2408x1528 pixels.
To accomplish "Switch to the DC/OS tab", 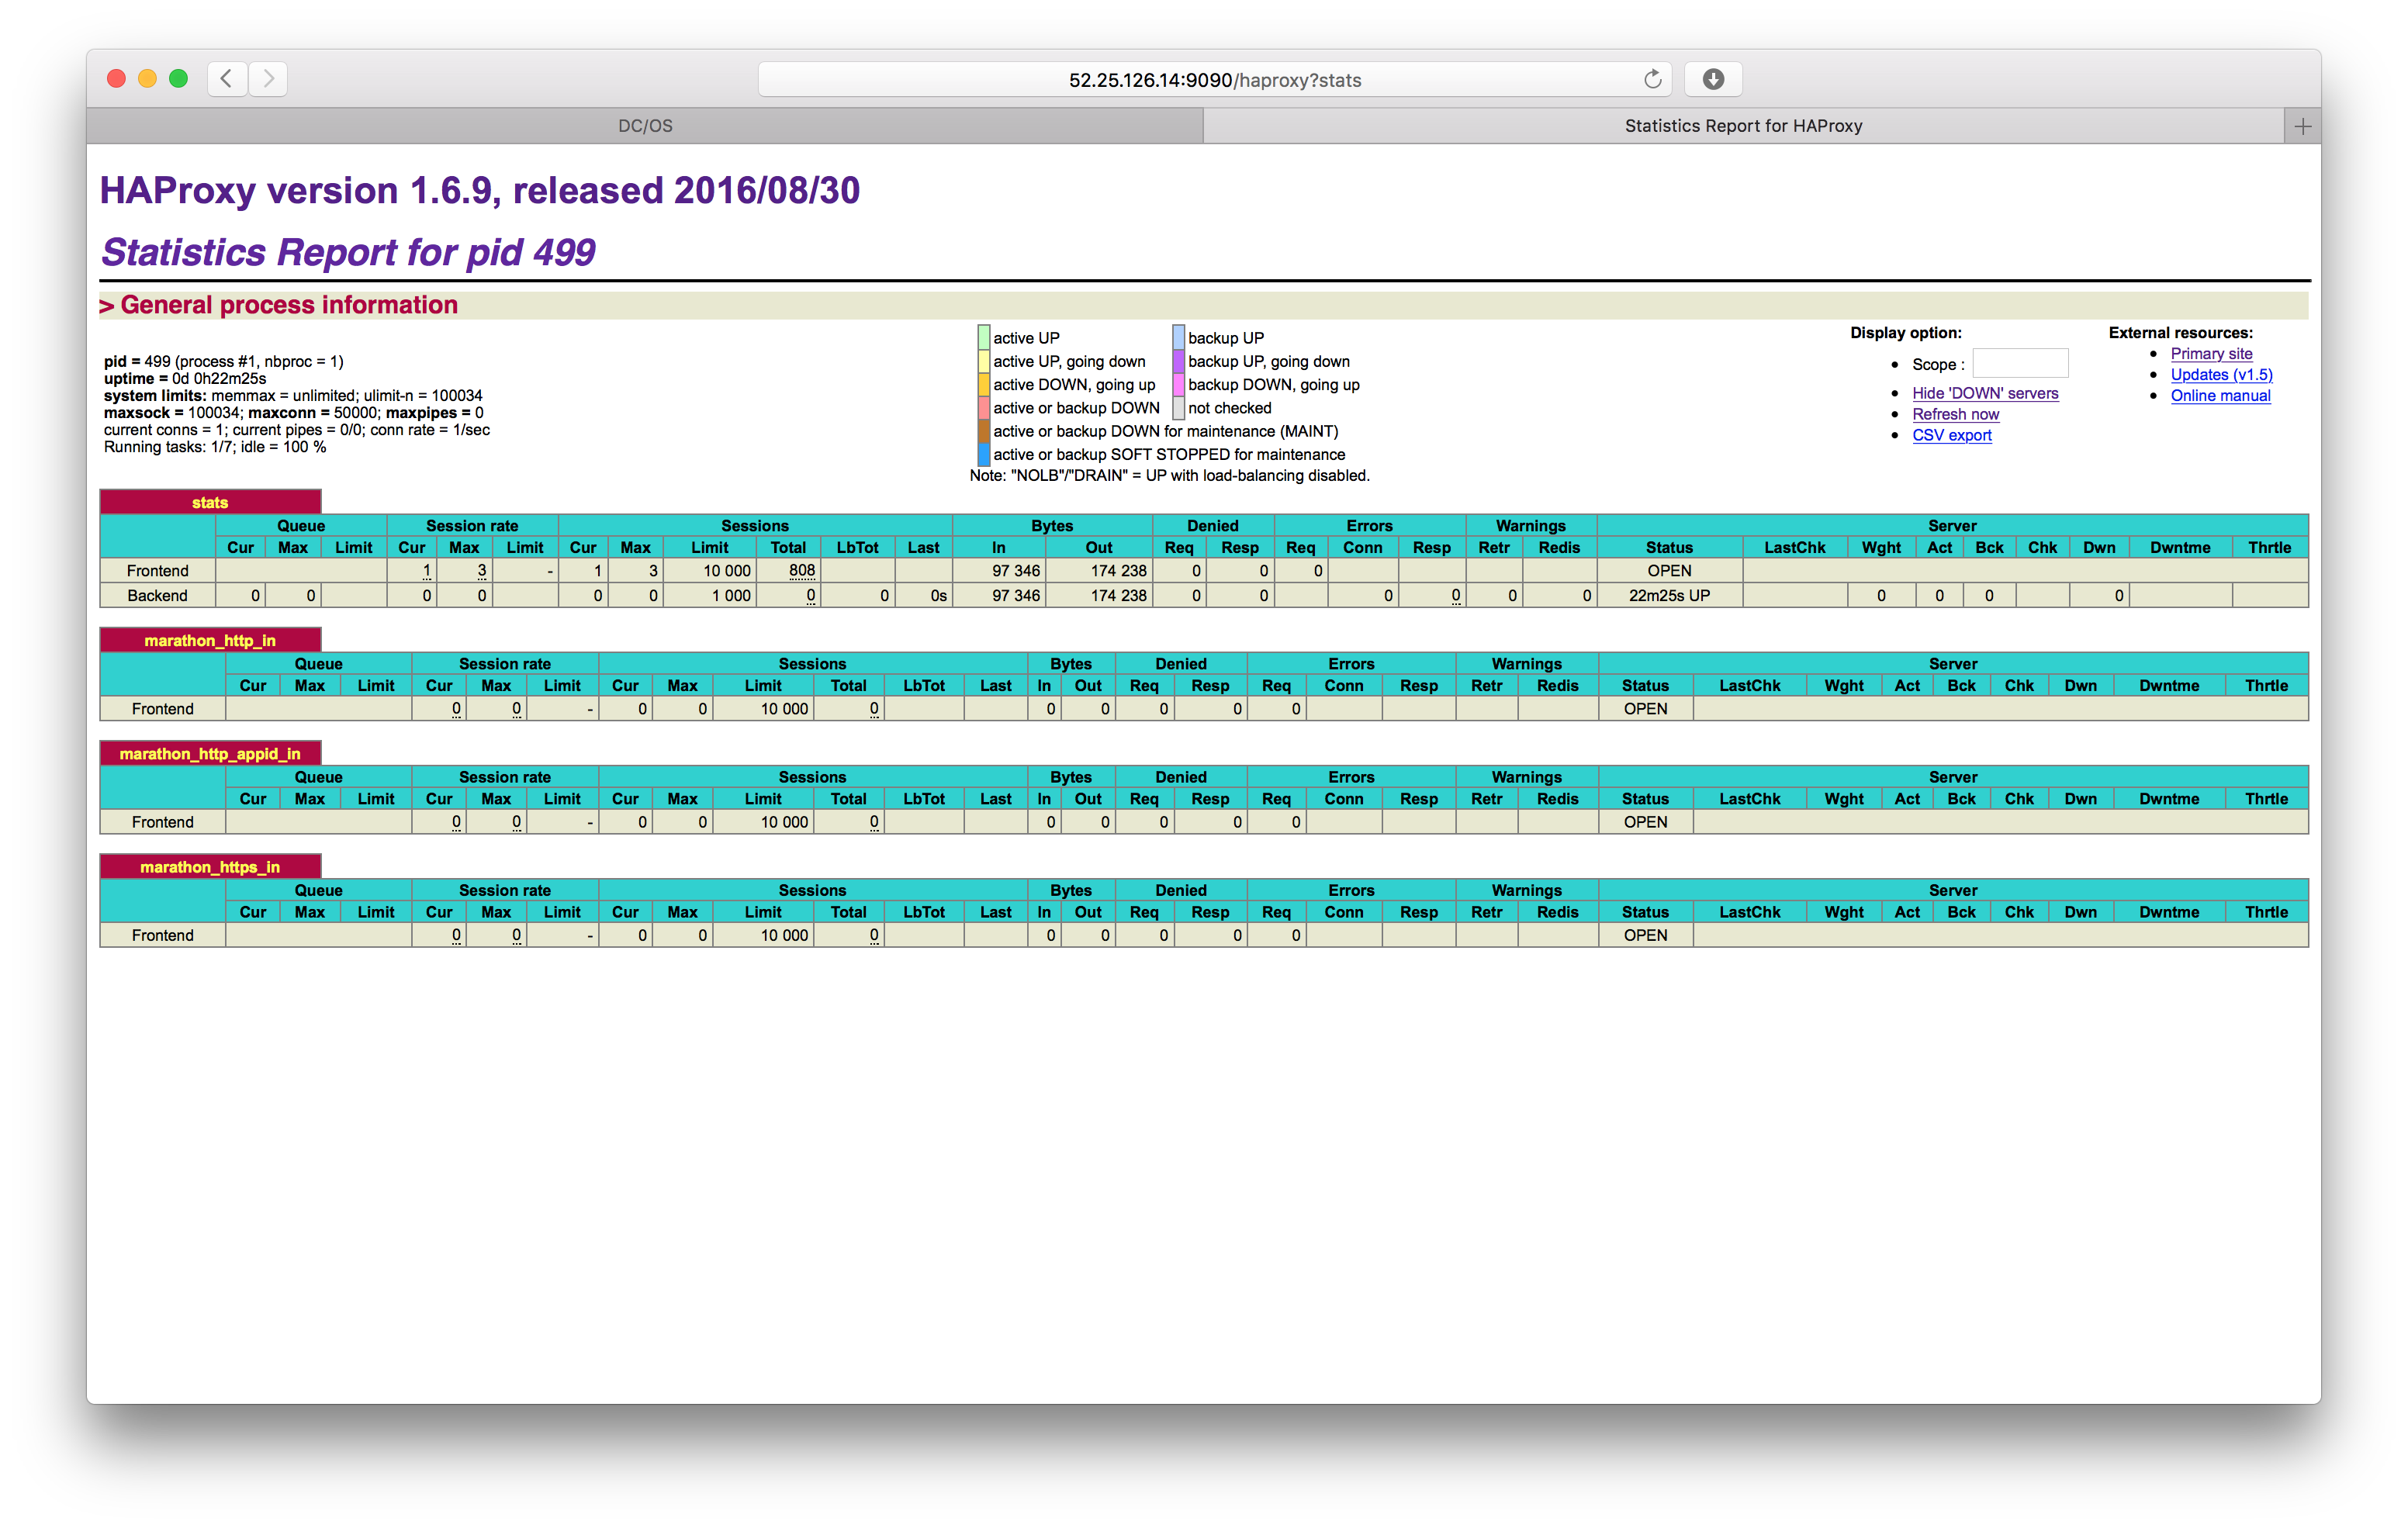I will [x=645, y=126].
